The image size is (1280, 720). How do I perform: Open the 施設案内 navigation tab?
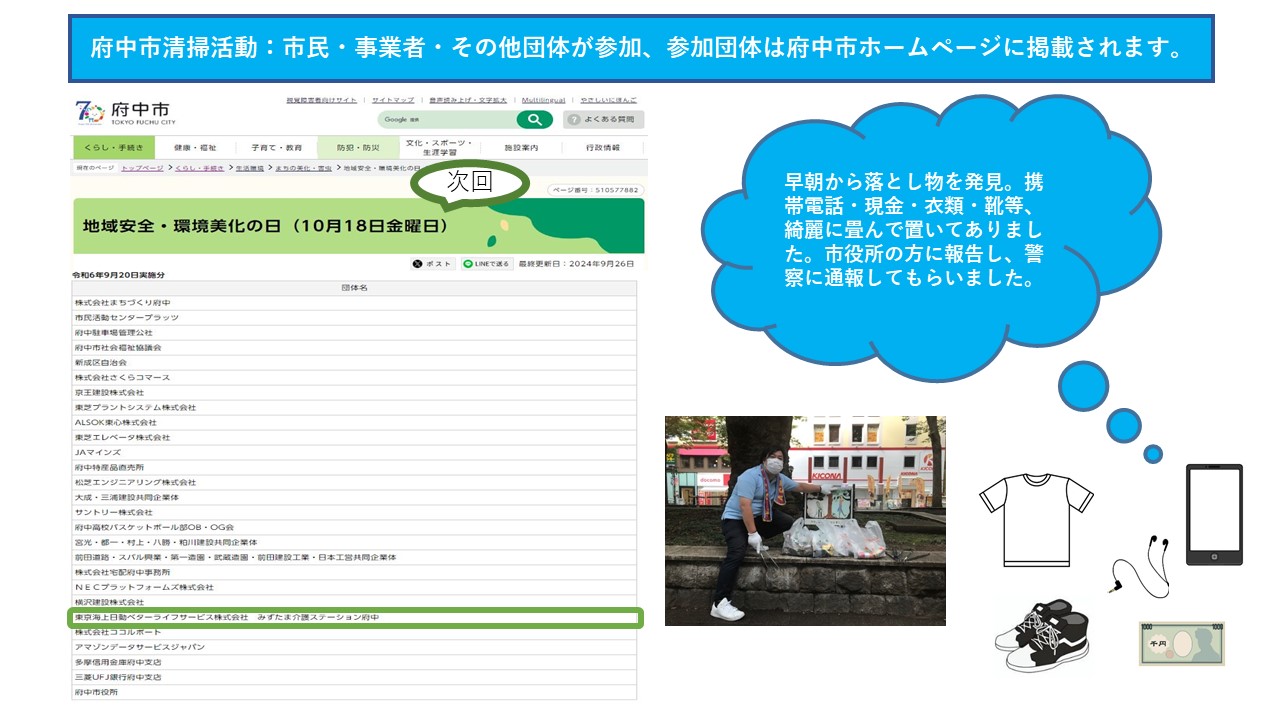521,148
